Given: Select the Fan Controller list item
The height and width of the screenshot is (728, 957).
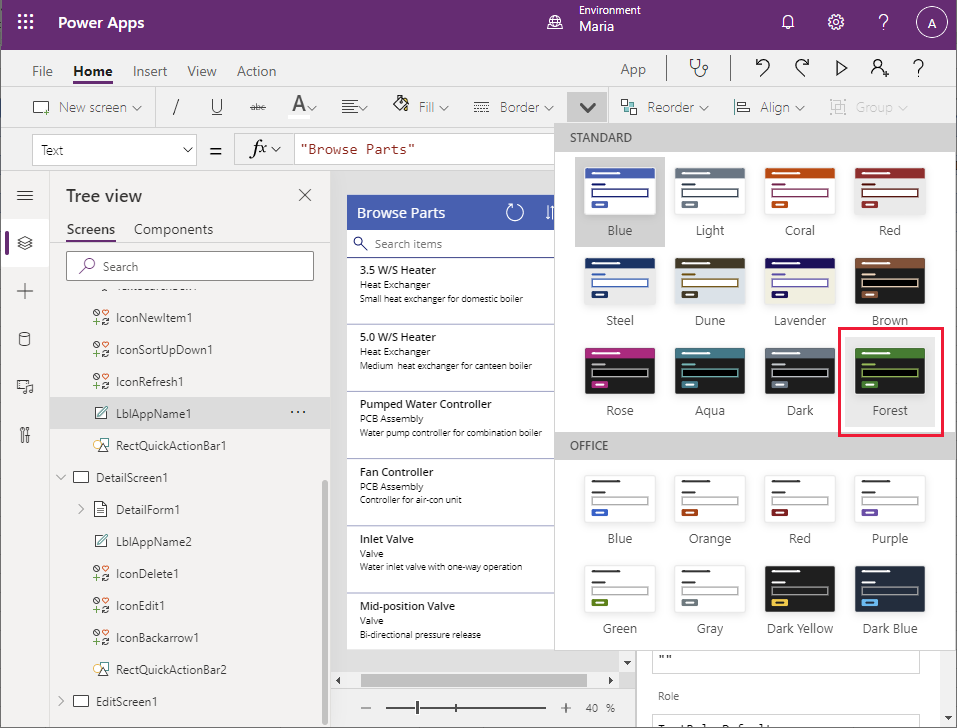Looking at the screenshot, I should pyautogui.click(x=450, y=492).
